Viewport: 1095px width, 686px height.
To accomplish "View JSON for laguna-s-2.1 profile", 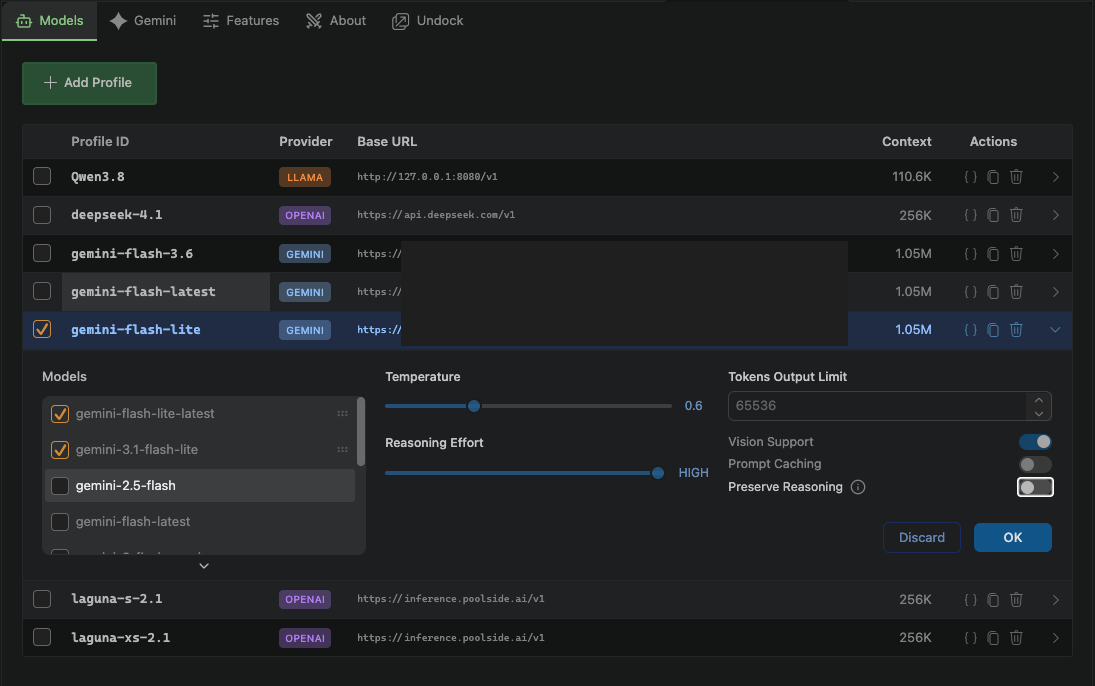I will (x=970, y=599).
